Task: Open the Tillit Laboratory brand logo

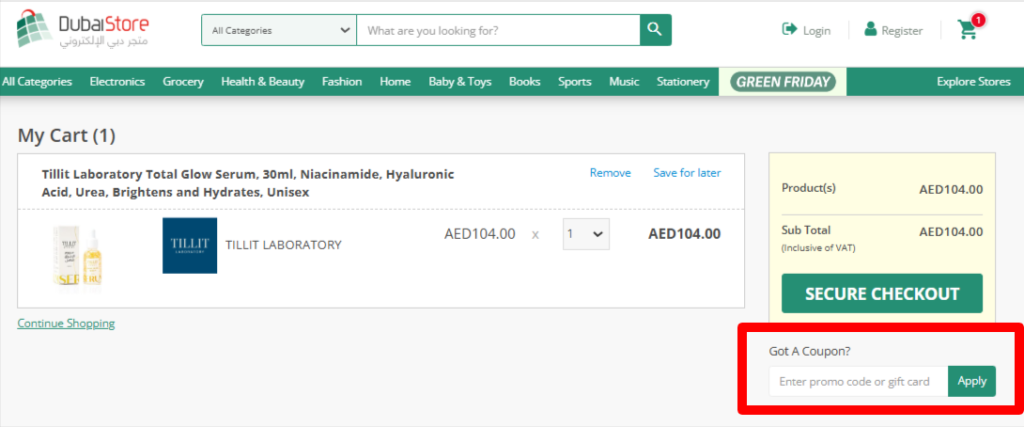Action: click(189, 245)
